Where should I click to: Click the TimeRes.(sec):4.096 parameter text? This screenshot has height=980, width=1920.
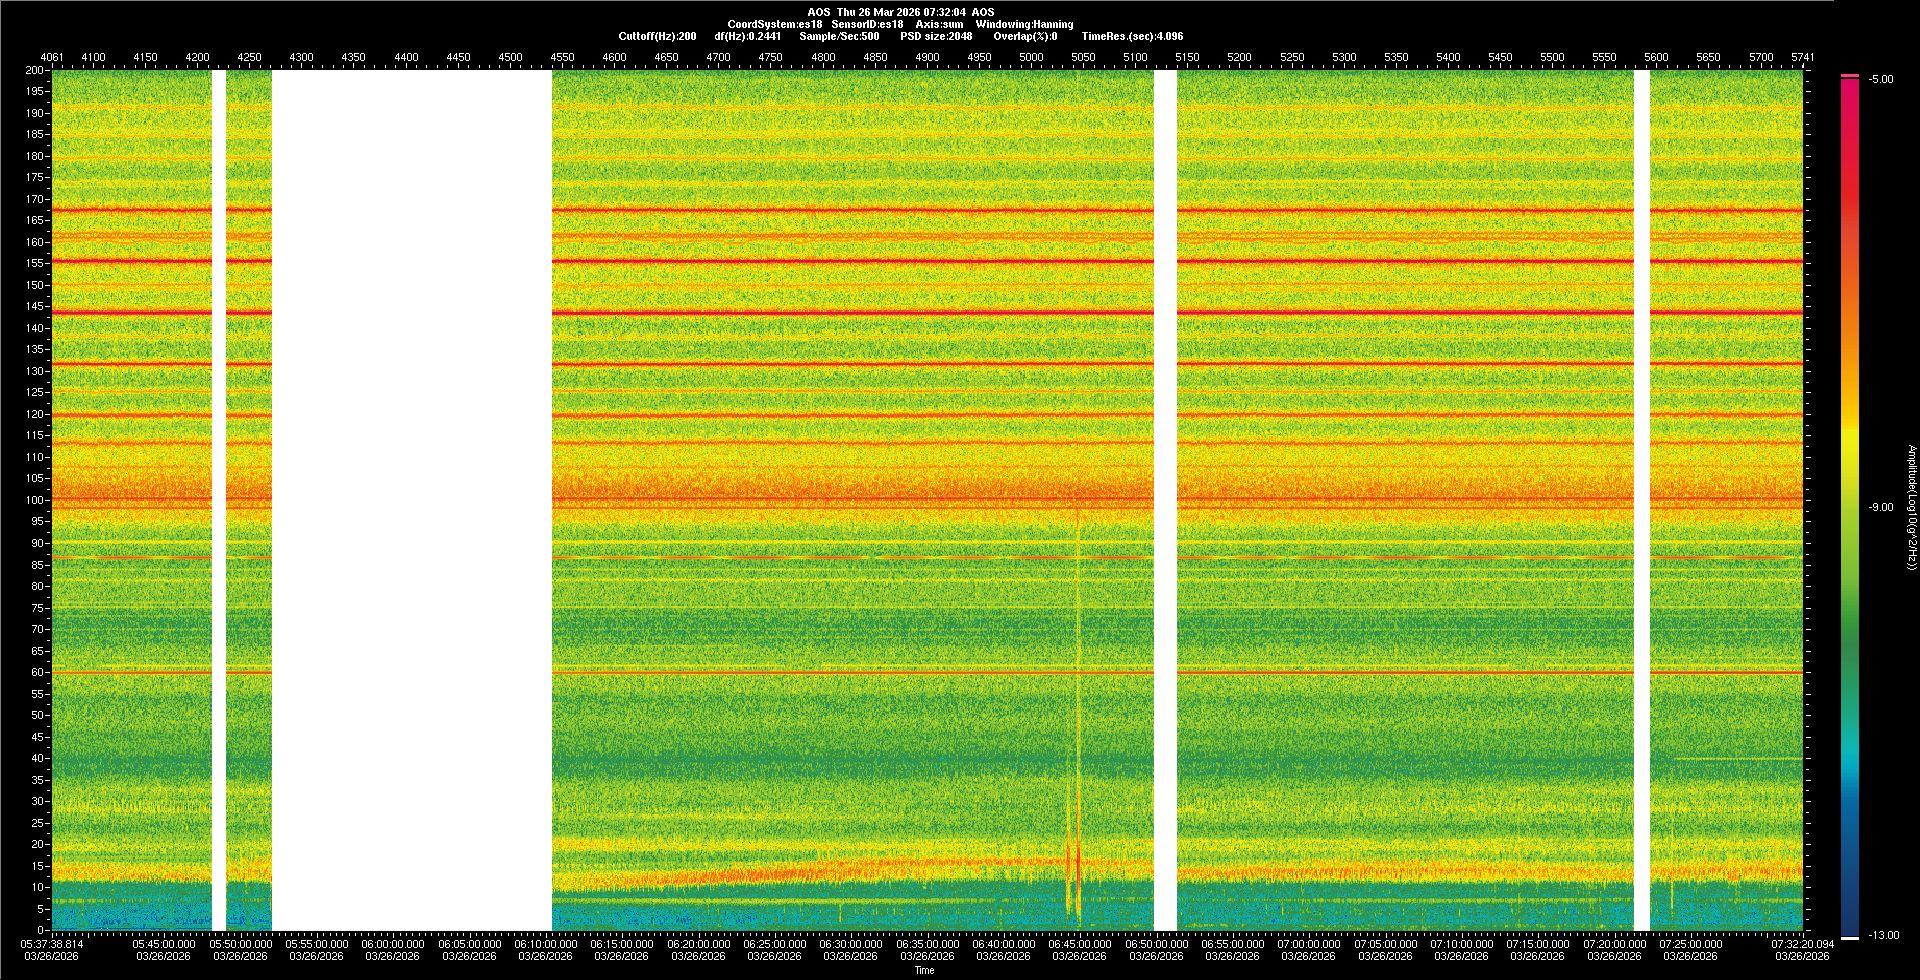click(x=1132, y=36)
